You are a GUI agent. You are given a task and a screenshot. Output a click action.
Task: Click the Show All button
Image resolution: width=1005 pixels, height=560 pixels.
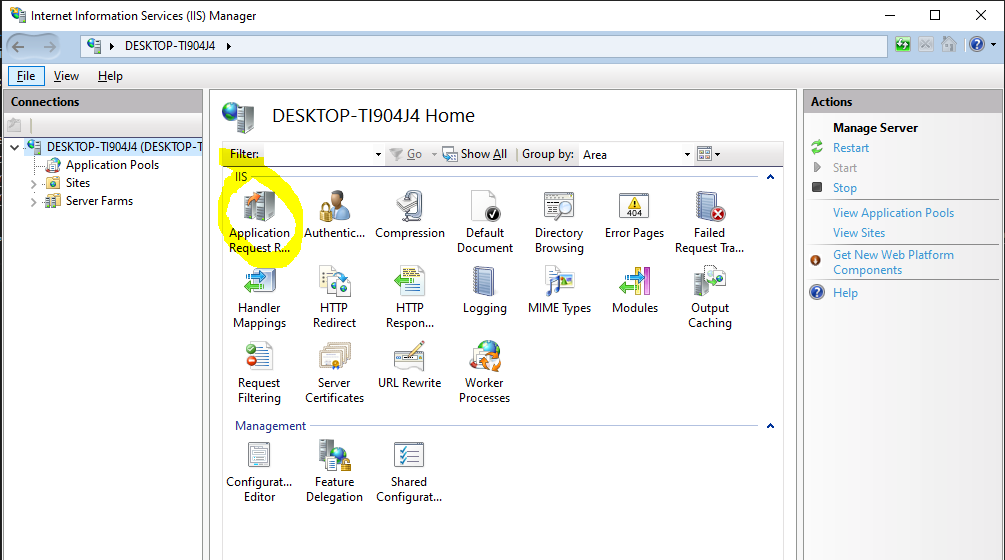[x=475, y=154]
